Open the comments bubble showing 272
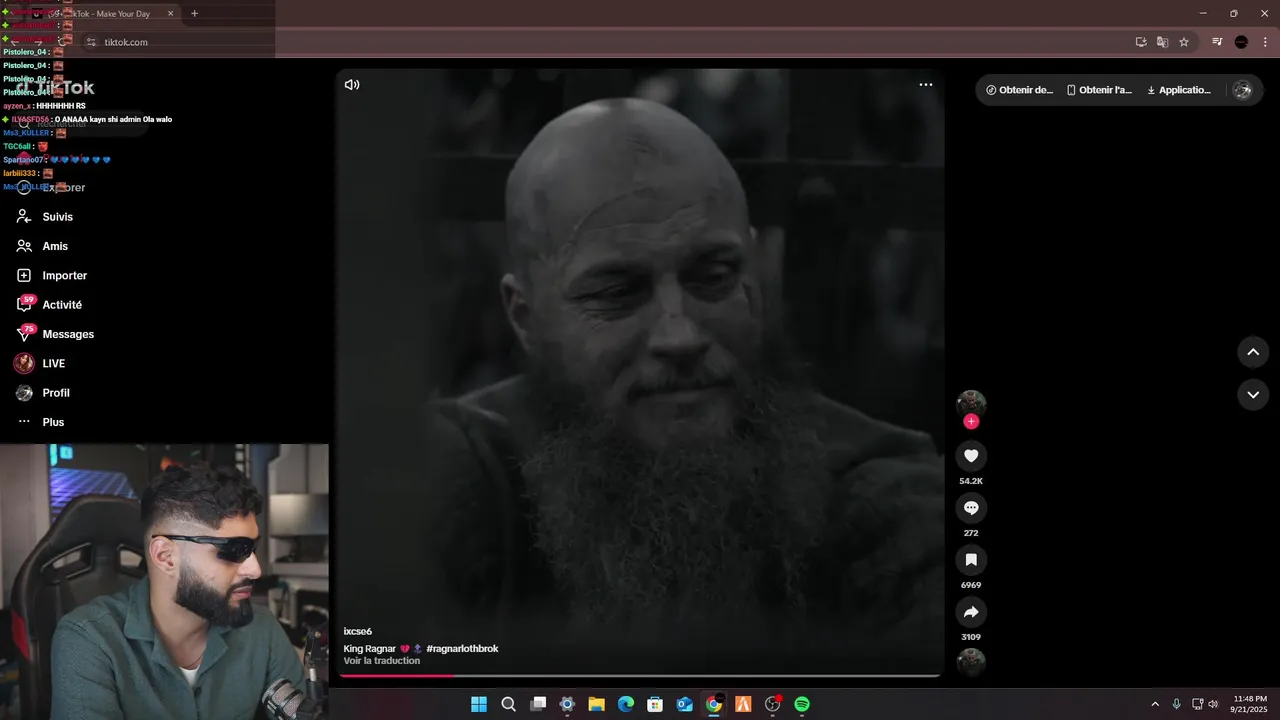This screenshot has width=1280, height=720. point(971,508)
